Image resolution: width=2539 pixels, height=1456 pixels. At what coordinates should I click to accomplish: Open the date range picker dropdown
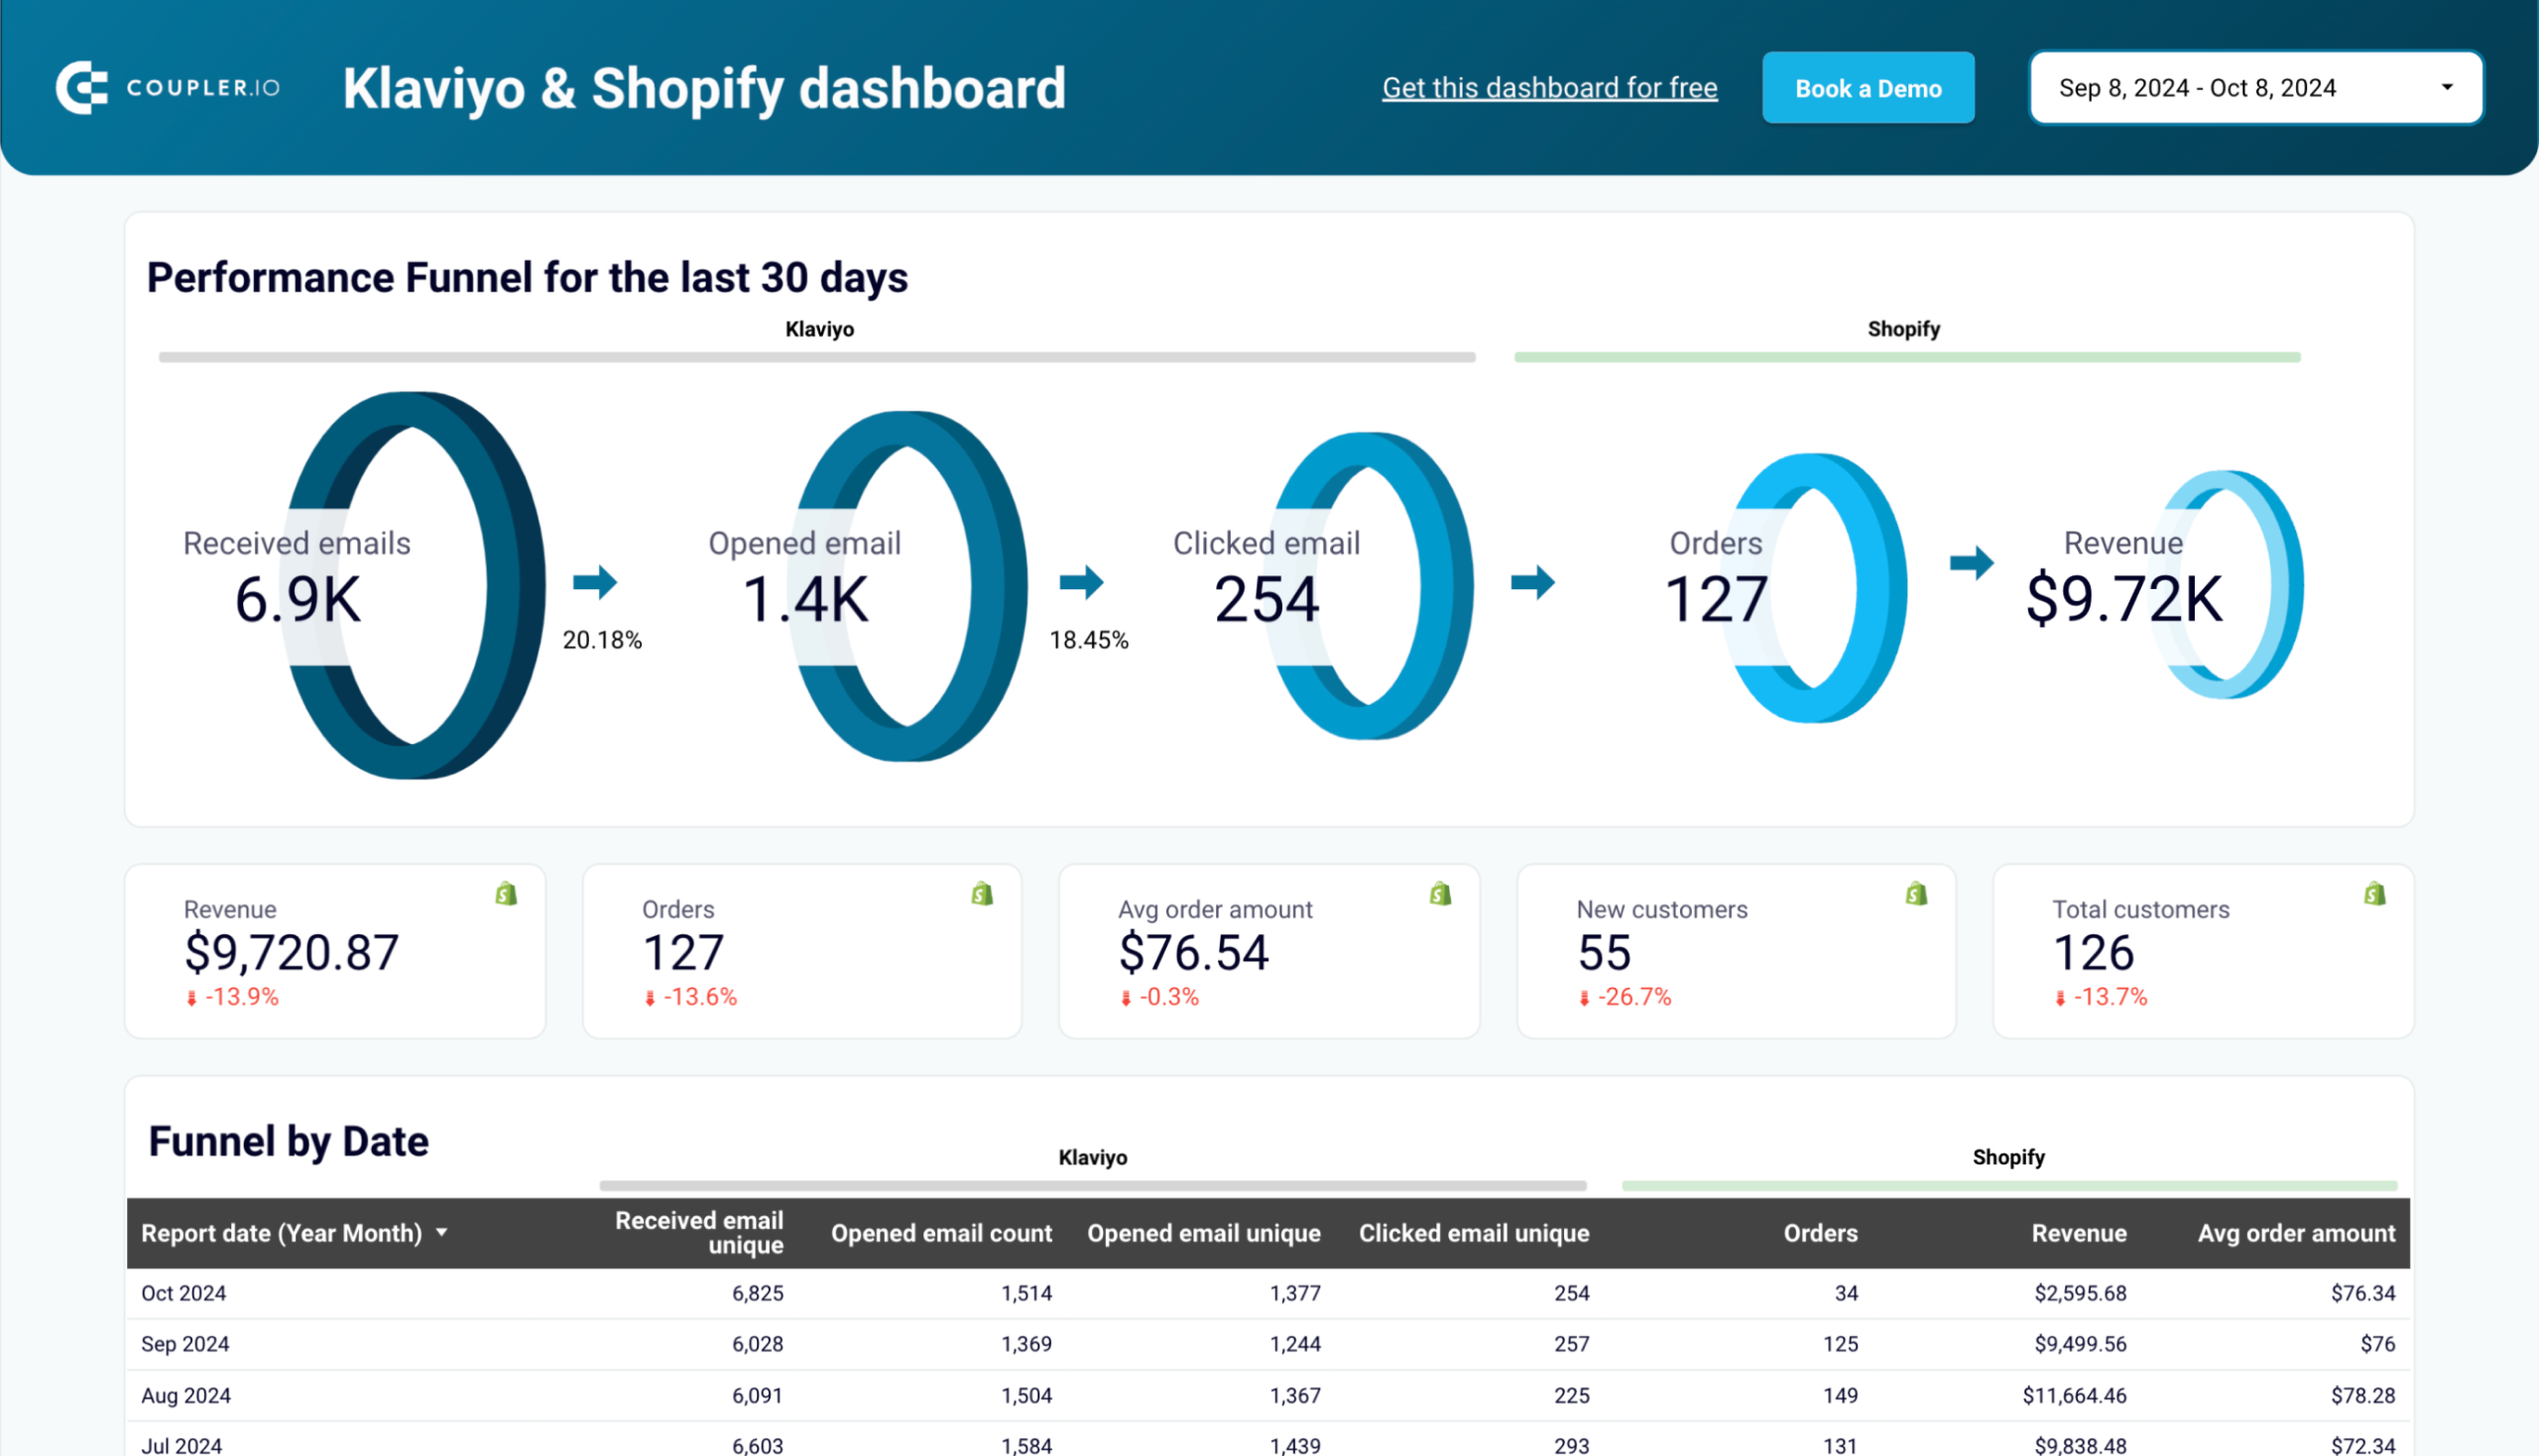[2447, 88]
